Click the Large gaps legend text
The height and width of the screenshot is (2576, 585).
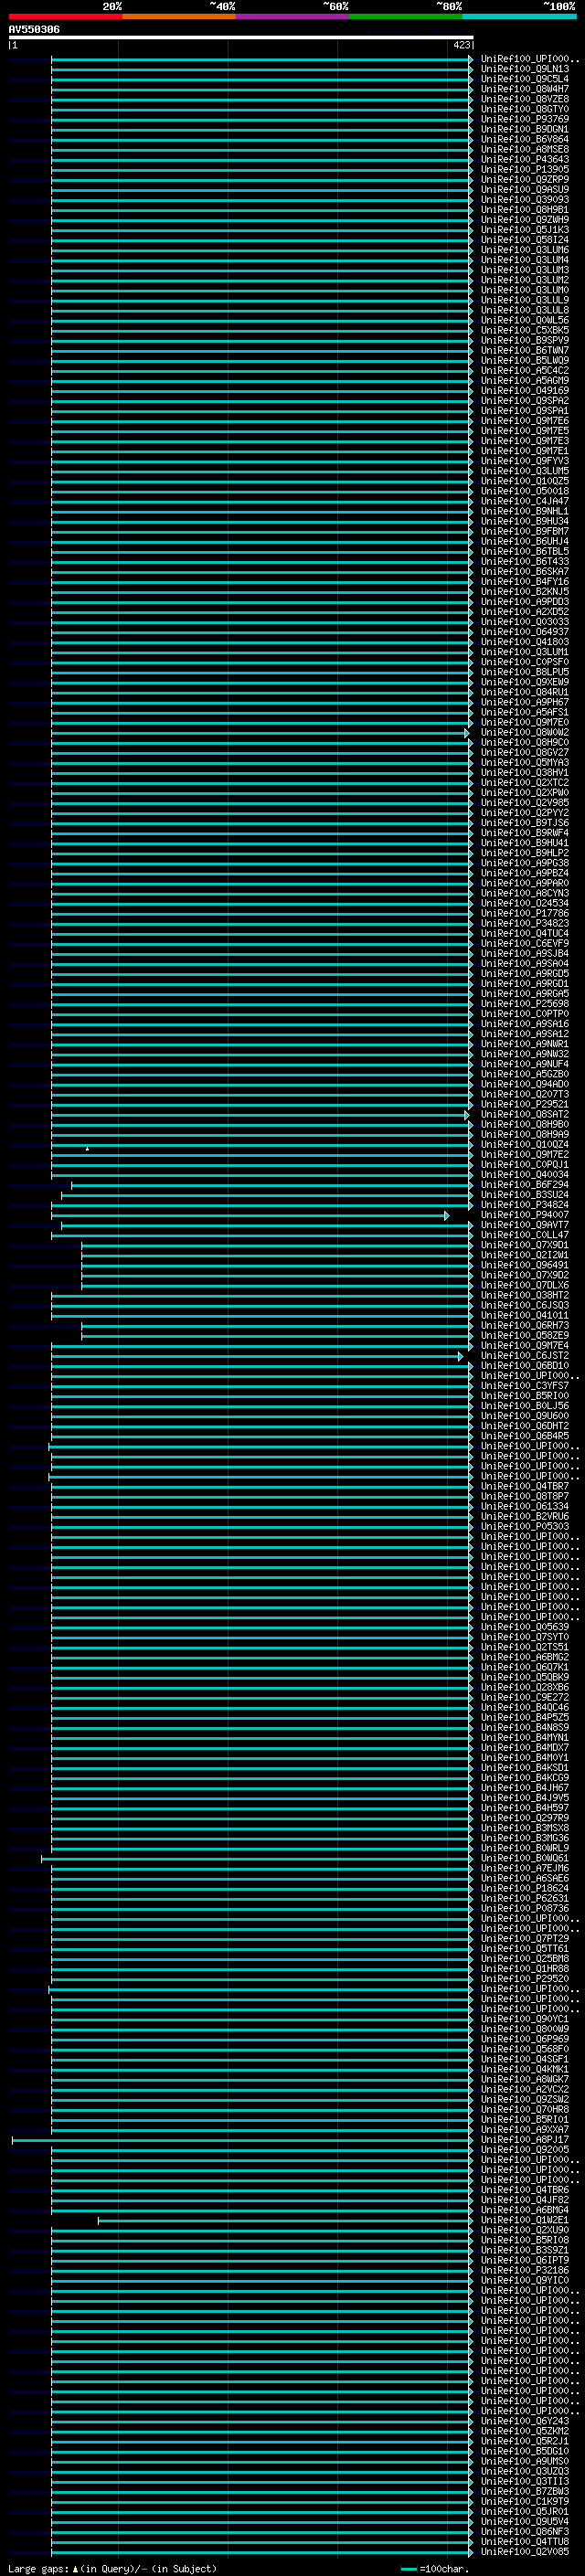39,2568
